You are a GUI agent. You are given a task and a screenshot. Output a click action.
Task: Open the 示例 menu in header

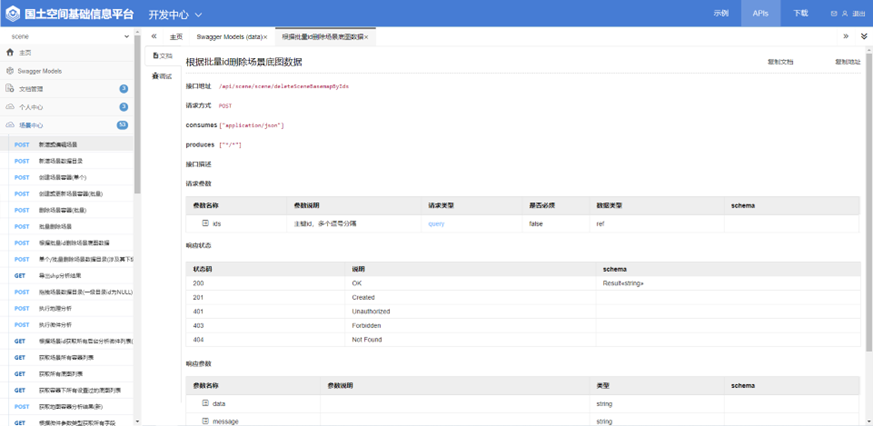click(721, 14)
